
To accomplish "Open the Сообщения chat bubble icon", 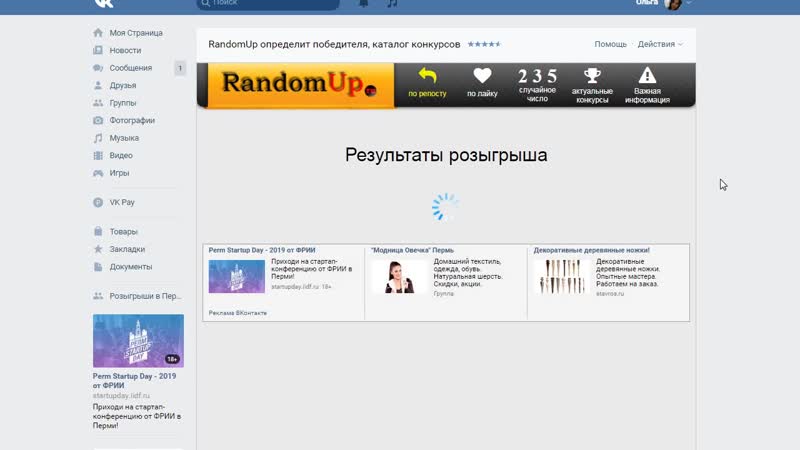I will pyautogui.click(x=98, y=68).
